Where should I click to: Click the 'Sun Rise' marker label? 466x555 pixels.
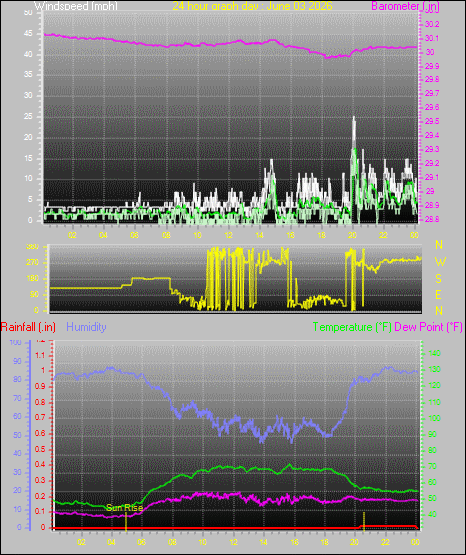[125, 508]
